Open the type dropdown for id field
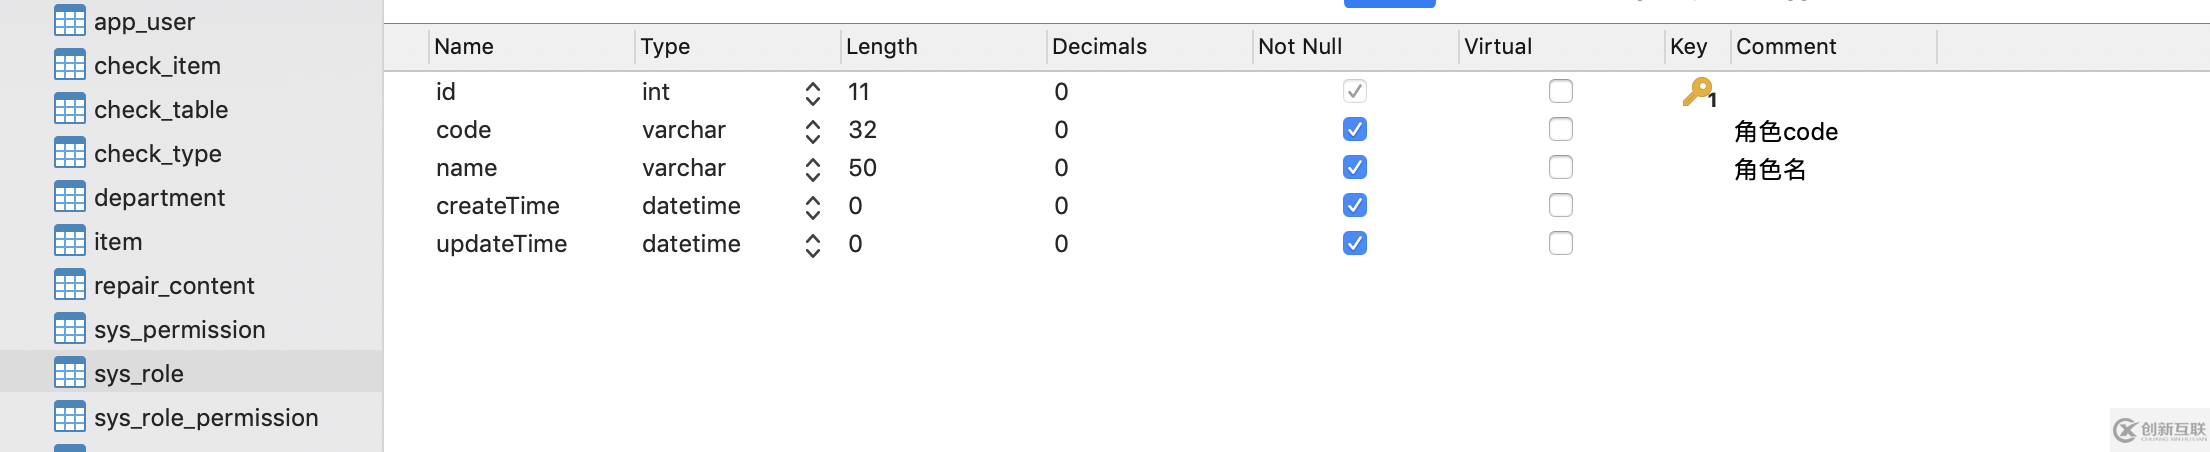Screen dimensions: 2210x452 click(x=813, y=93)
